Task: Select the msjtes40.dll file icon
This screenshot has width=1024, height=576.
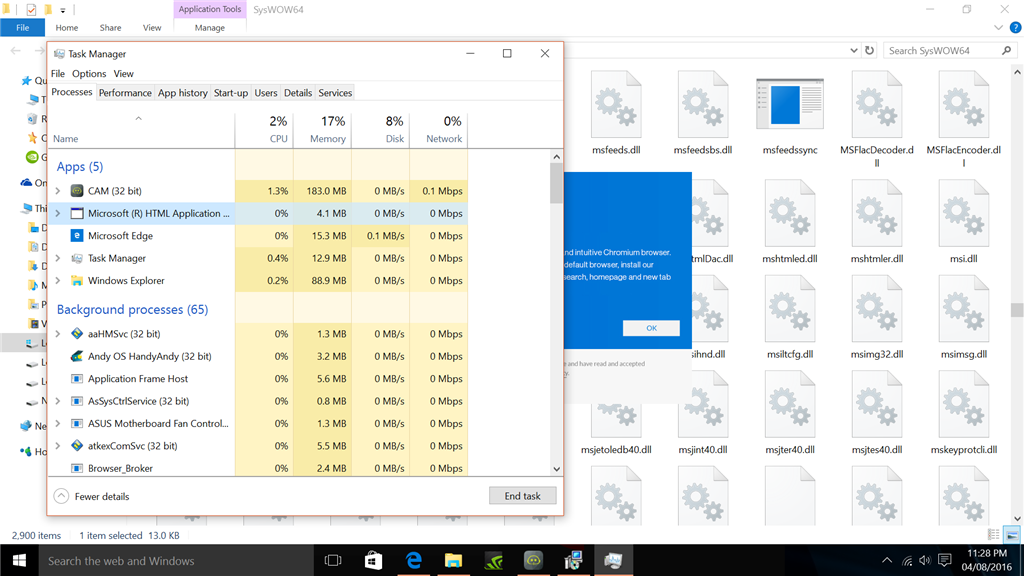Action: (x=876, y=405)
